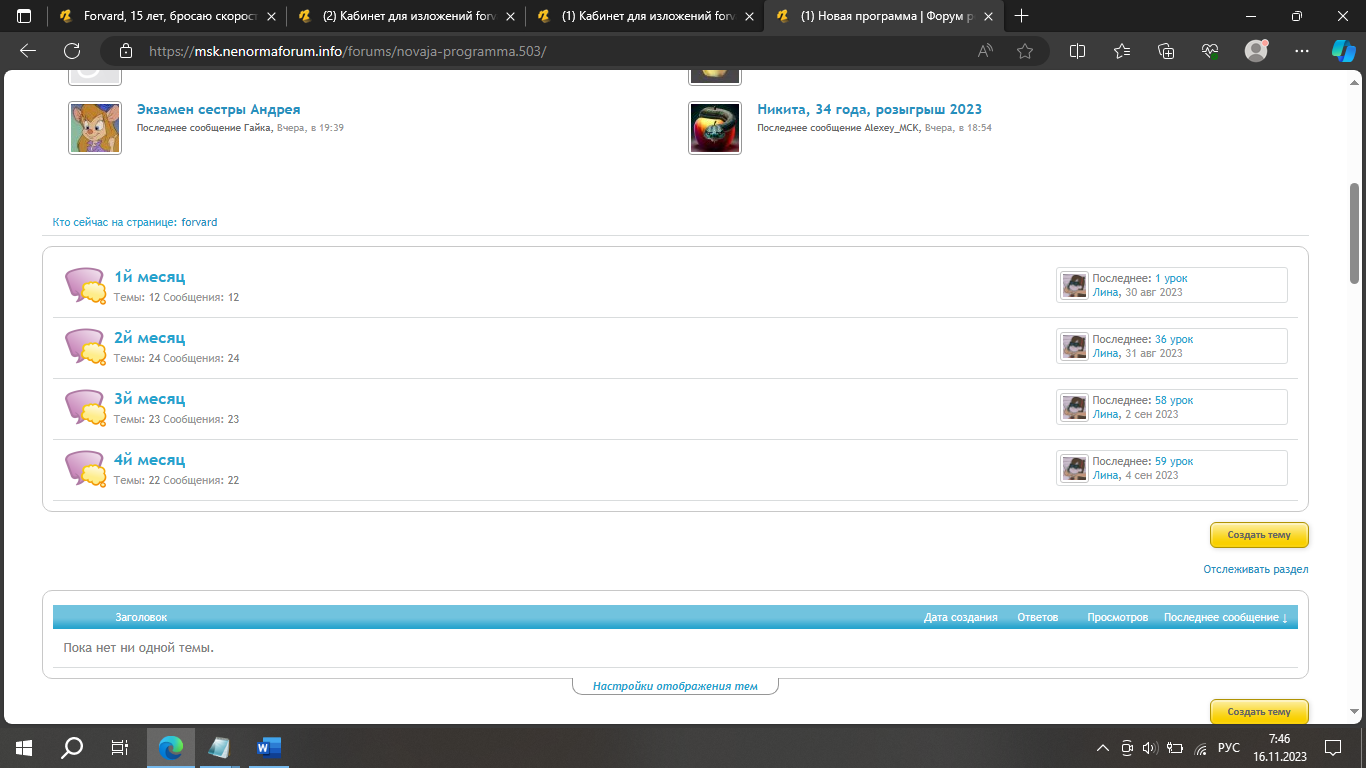Open Browser essentials heart icon
This screenshot has height=768, width=1366.
coord(1210,51)
